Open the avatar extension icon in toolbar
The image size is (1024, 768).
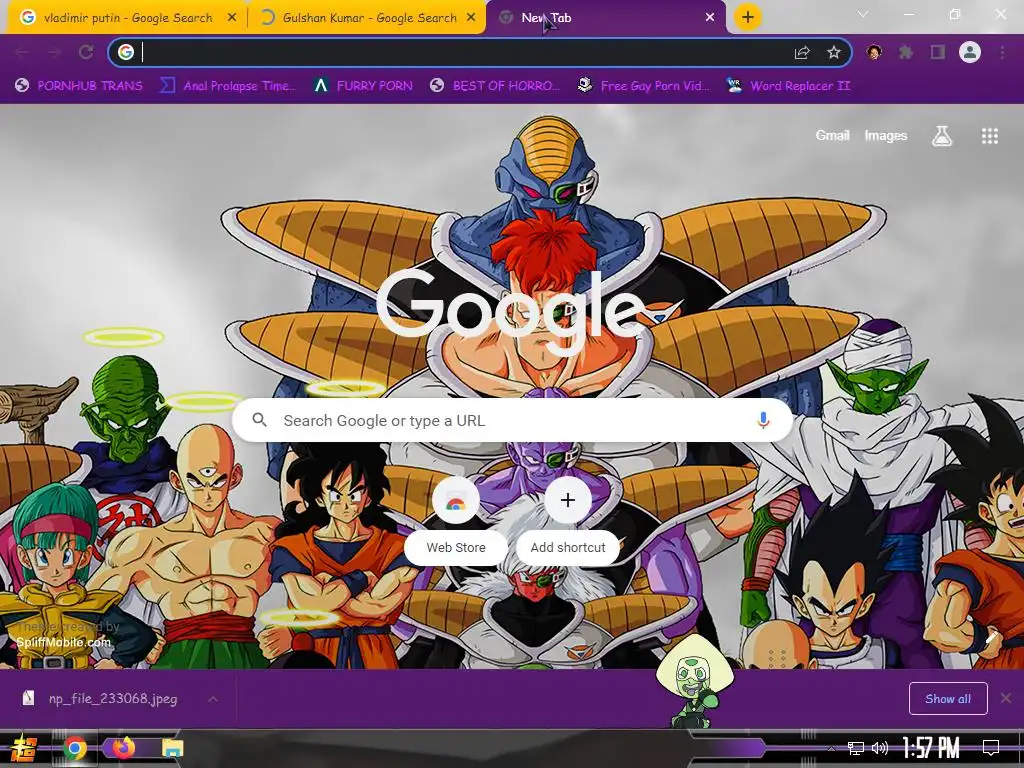[x=874, y=52]
